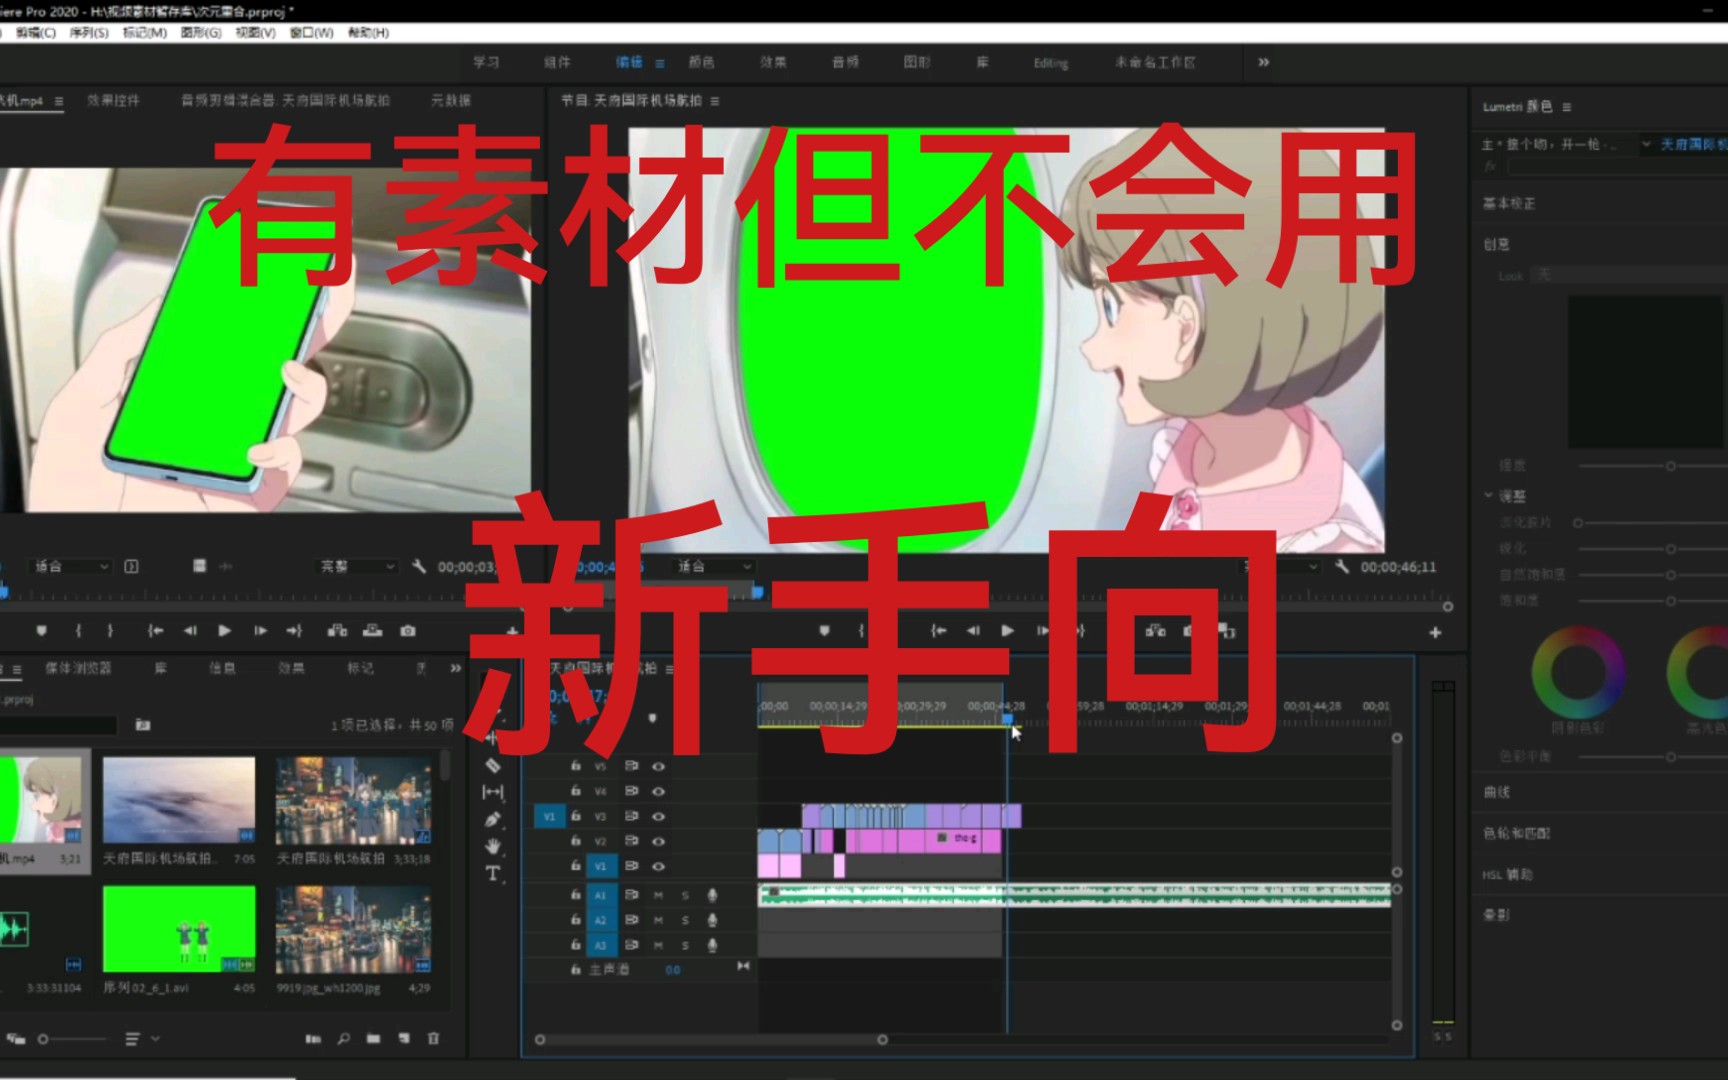Add marker in source monitor
Viewport: 1728px width, 1080px height.
[41, 631]
